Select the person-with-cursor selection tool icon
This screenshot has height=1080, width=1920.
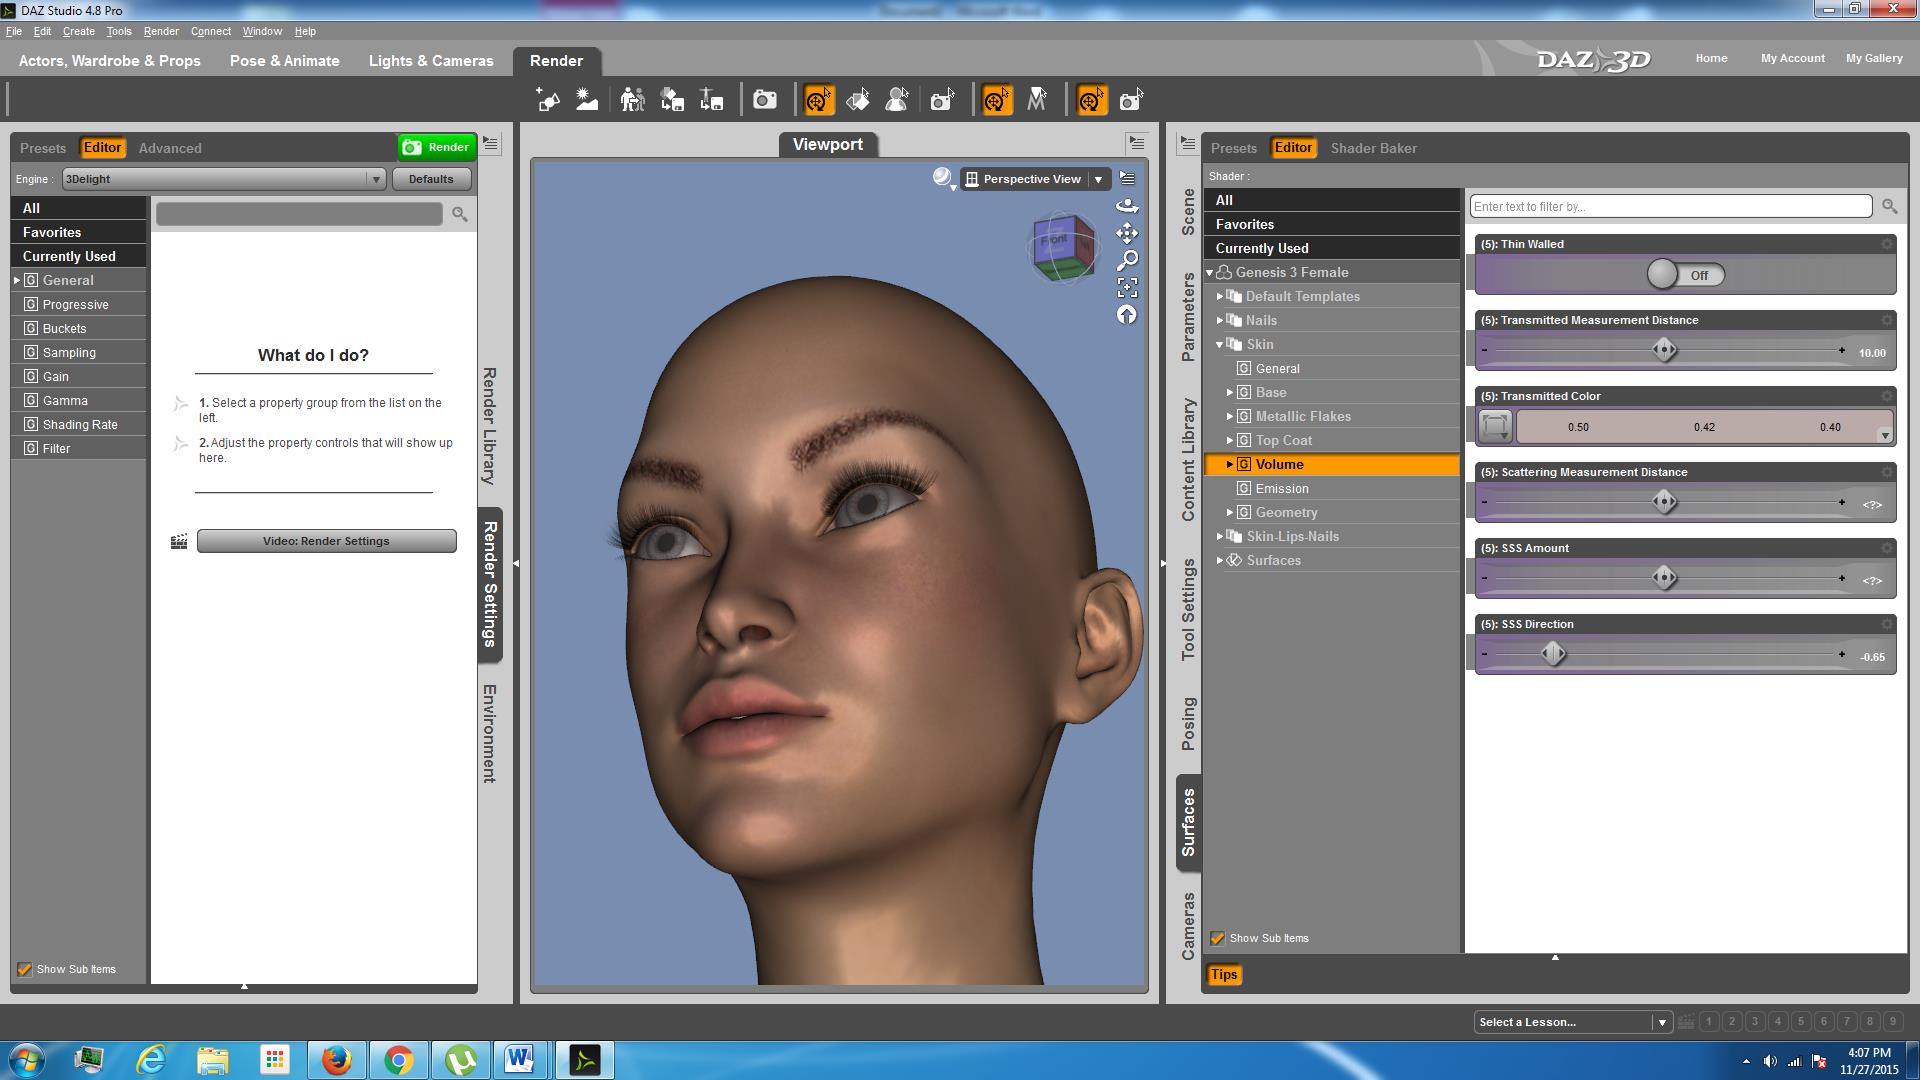(897, 100)
